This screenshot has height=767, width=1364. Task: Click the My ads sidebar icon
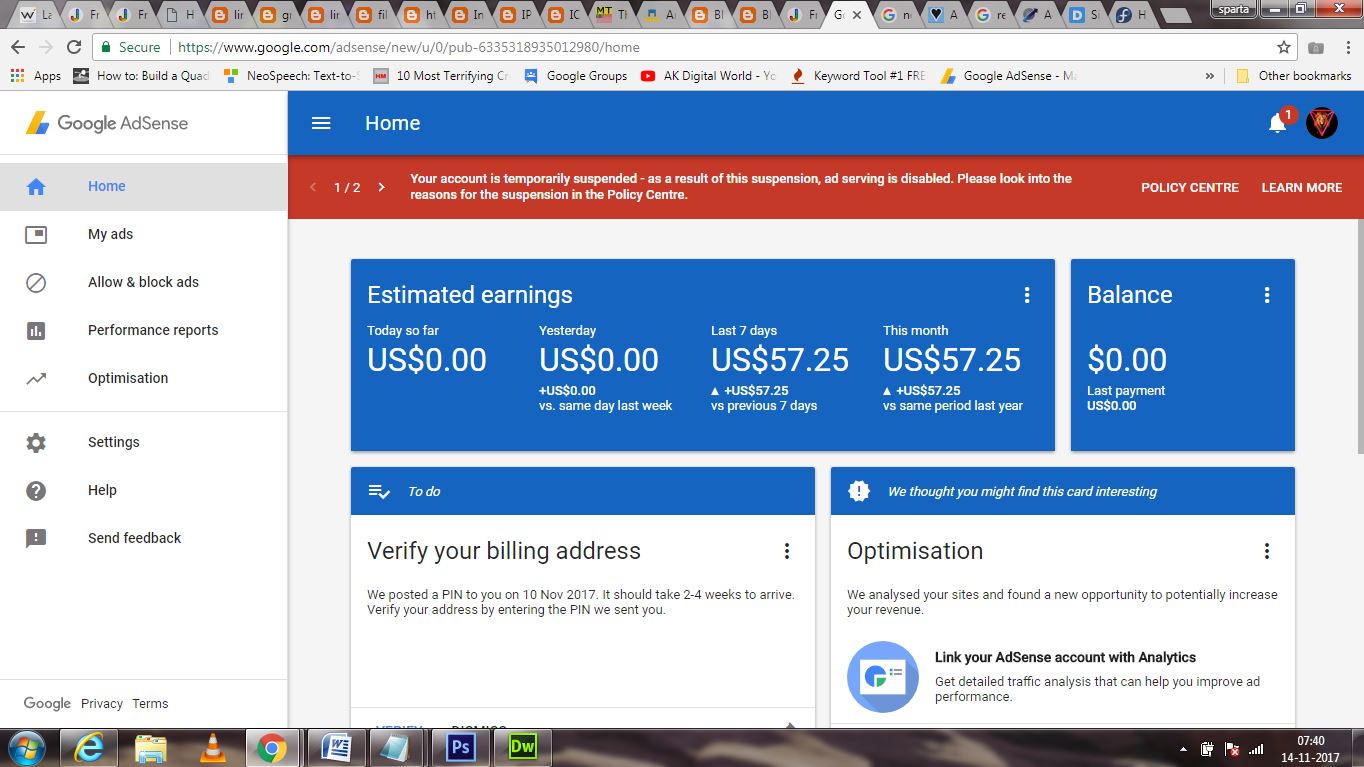[36, 234]
